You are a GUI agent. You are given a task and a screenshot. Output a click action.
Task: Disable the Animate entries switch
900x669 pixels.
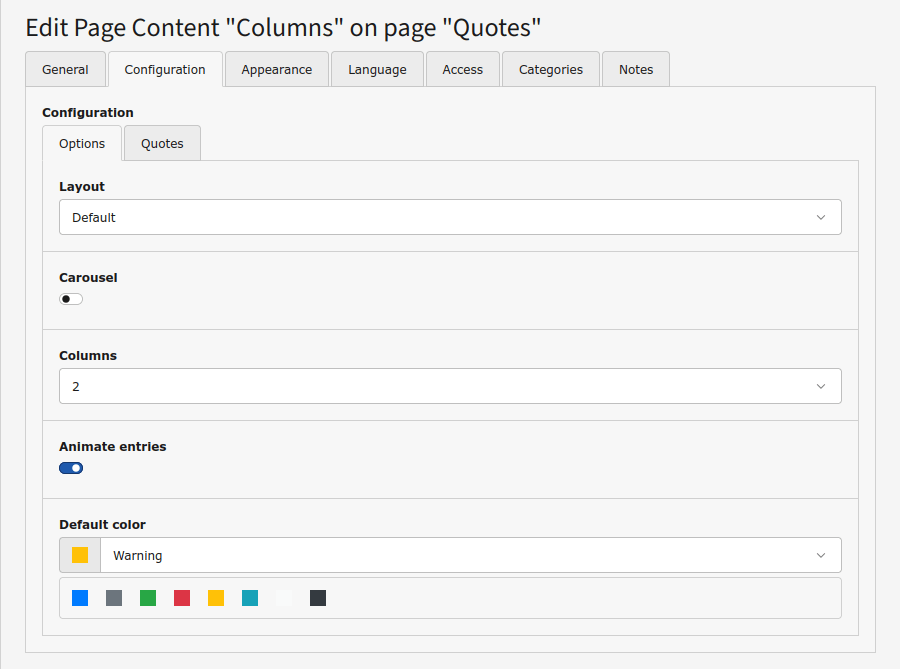71,468
